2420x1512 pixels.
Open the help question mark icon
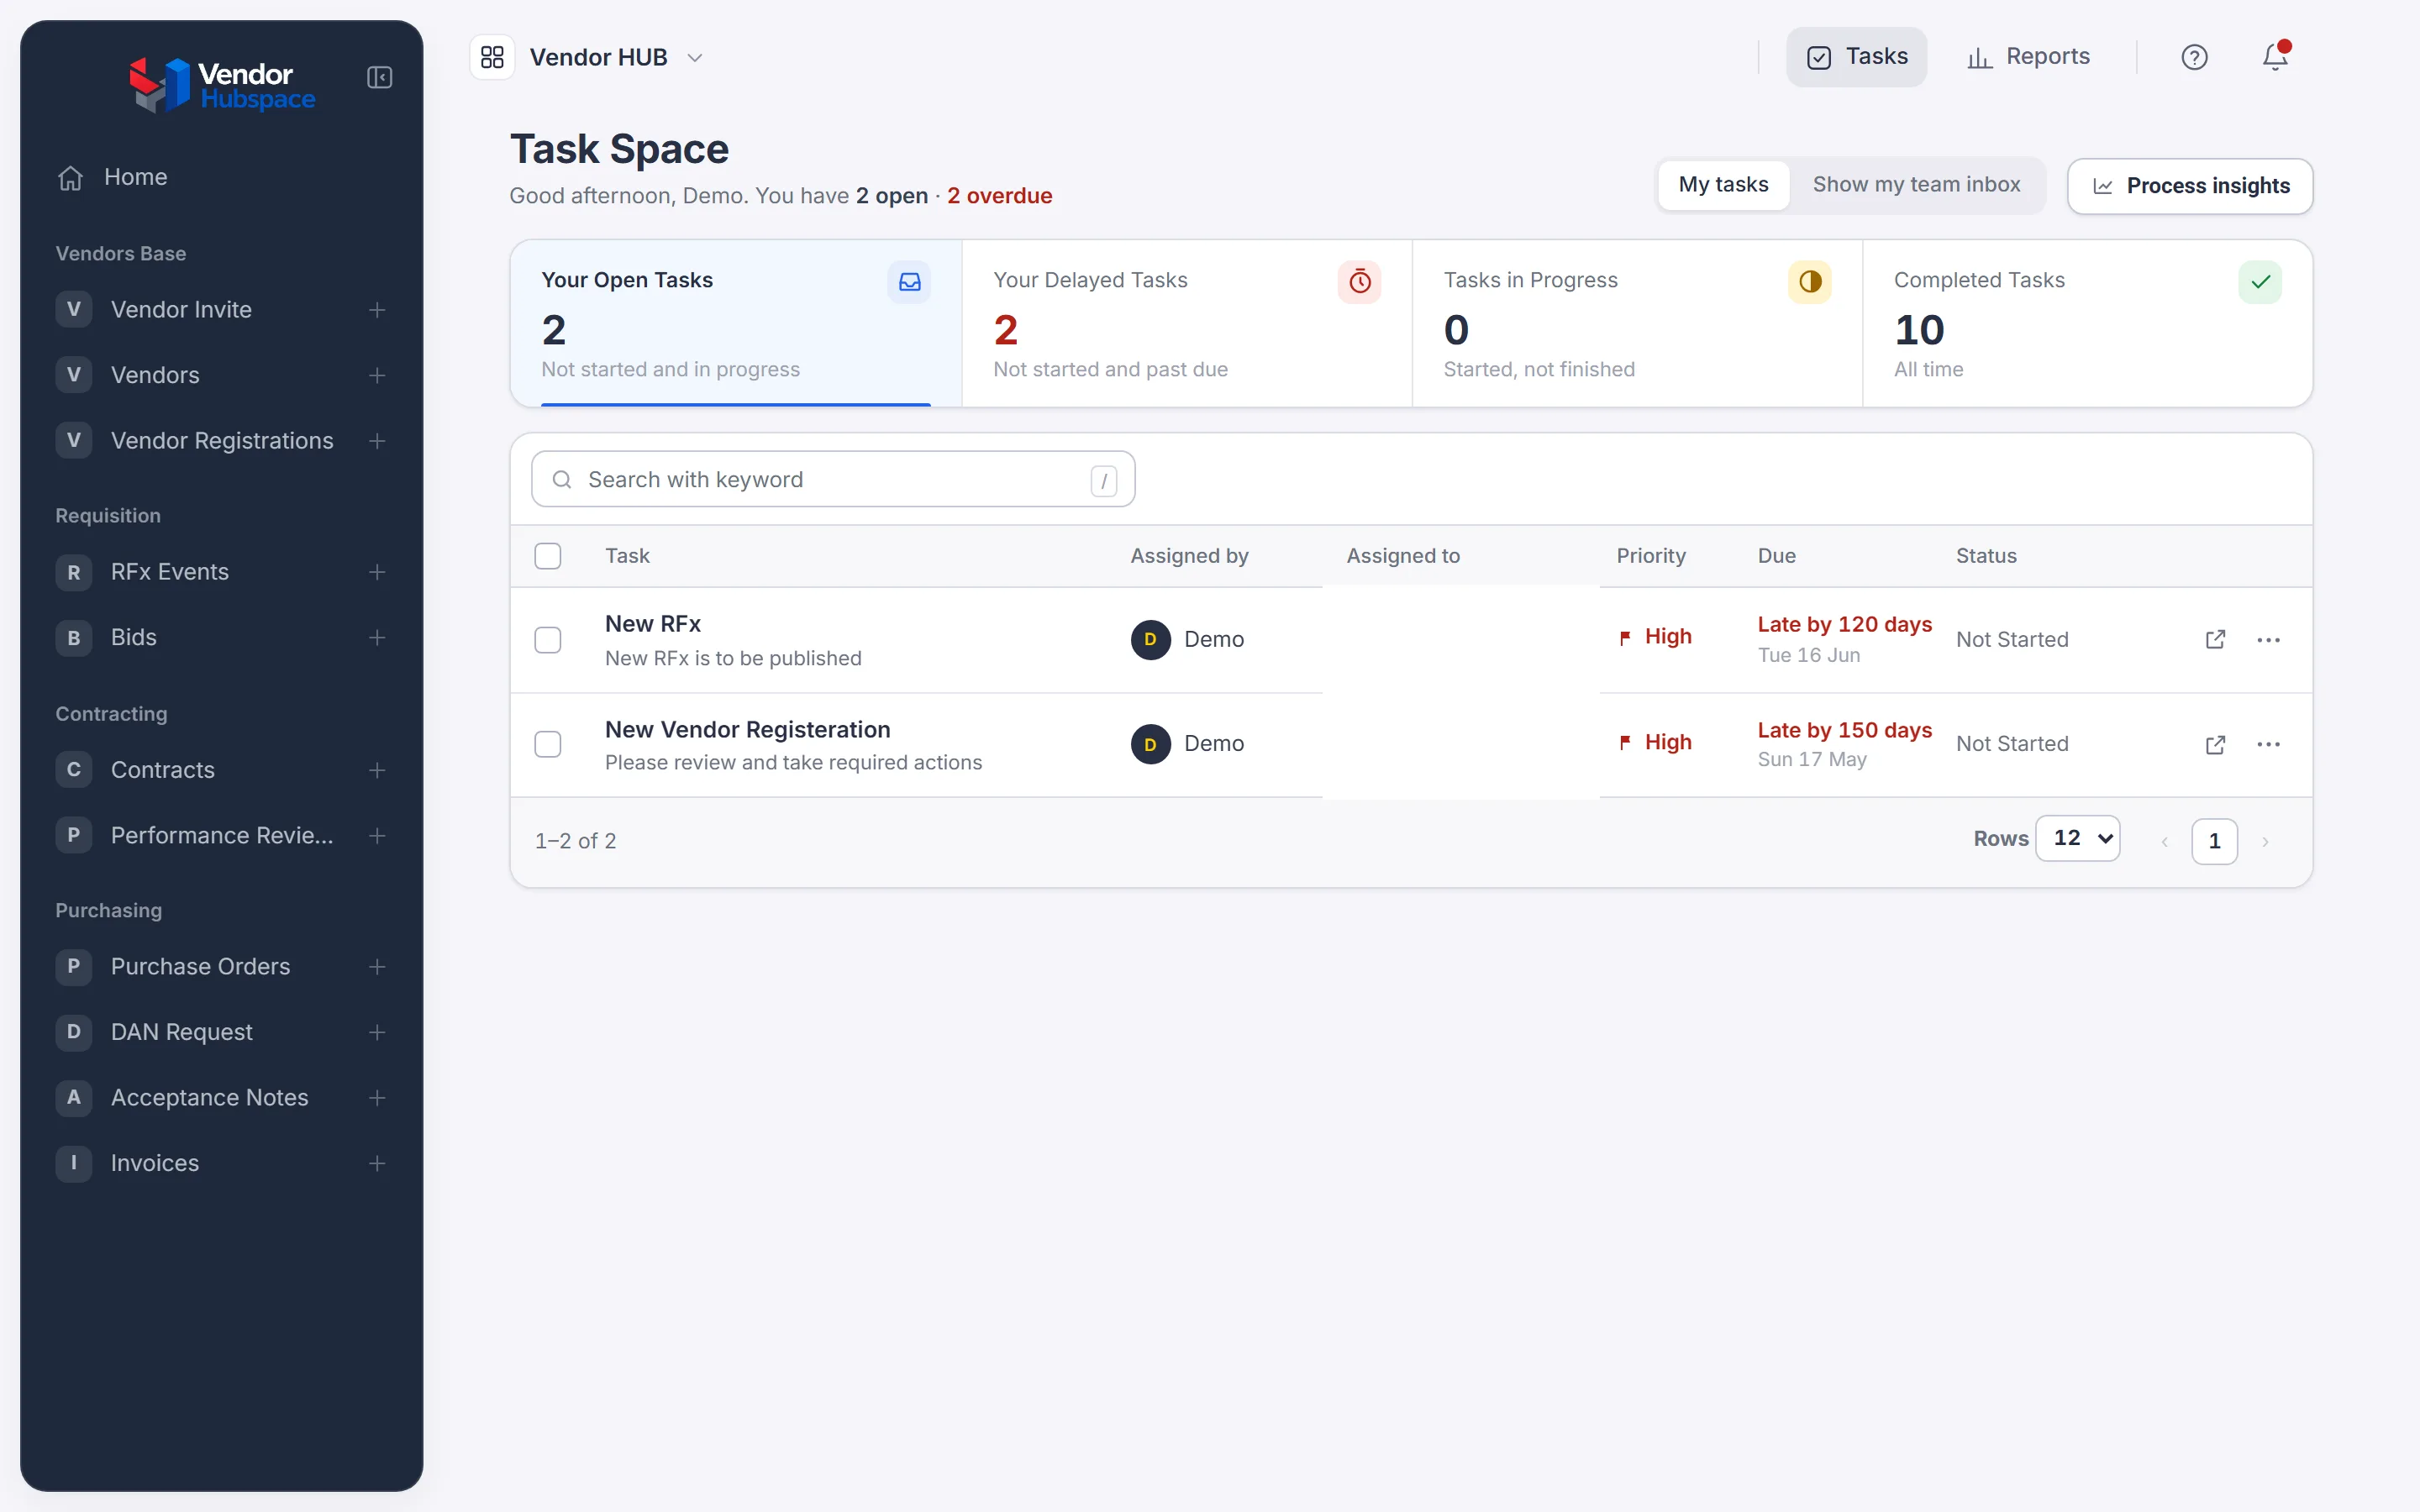click(x=2194, y=57)
